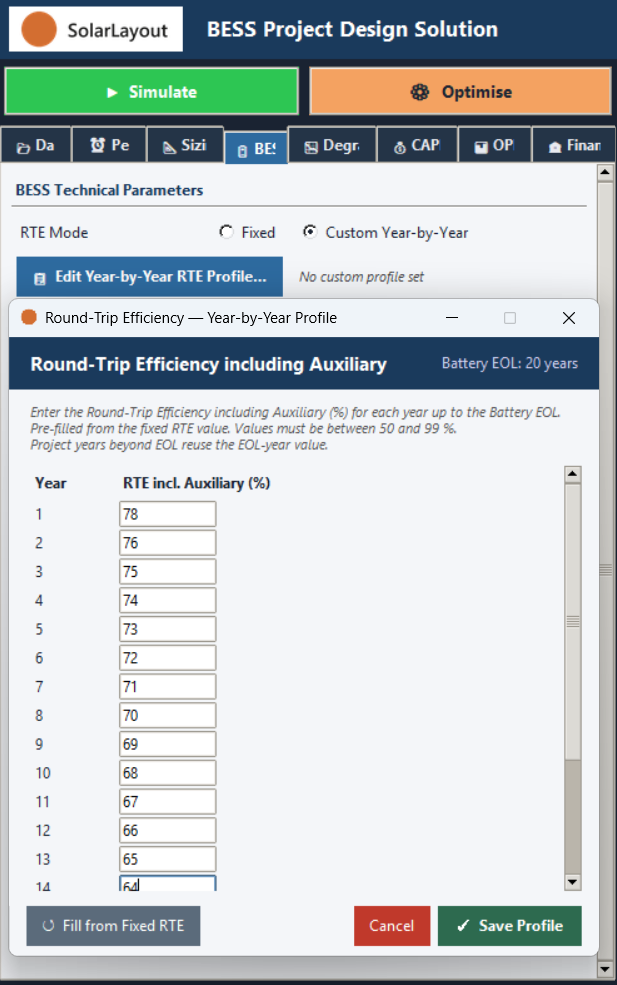Screen dimensions: 617x985
Task: Click Fill from Fixed RTE button
Action: [x=113, y=925]
